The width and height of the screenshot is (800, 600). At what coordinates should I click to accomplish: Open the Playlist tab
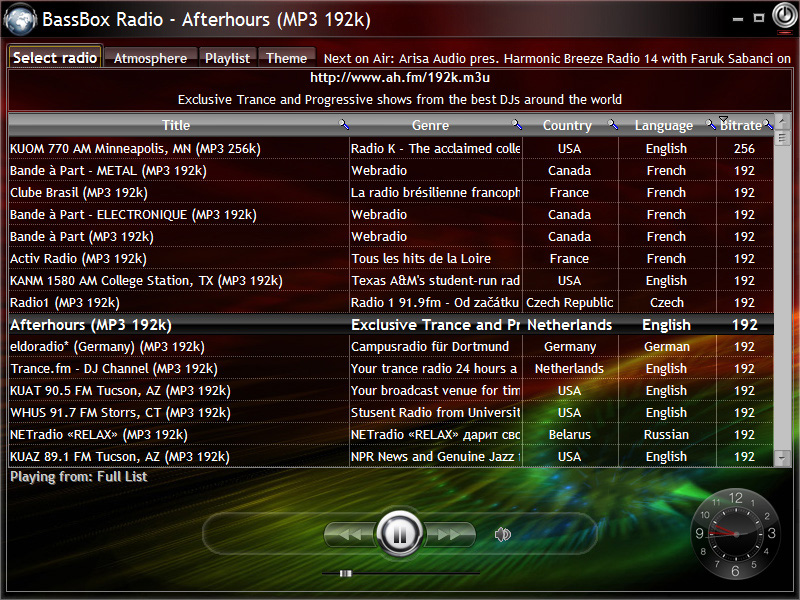[228, 58]
